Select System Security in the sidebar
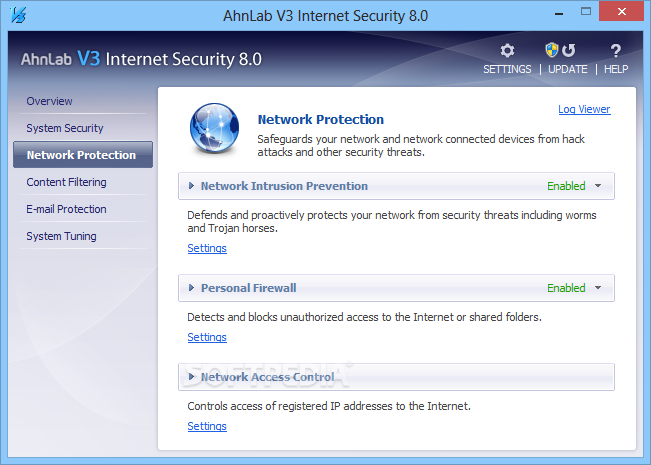651x465 pixels. (65, 128)
